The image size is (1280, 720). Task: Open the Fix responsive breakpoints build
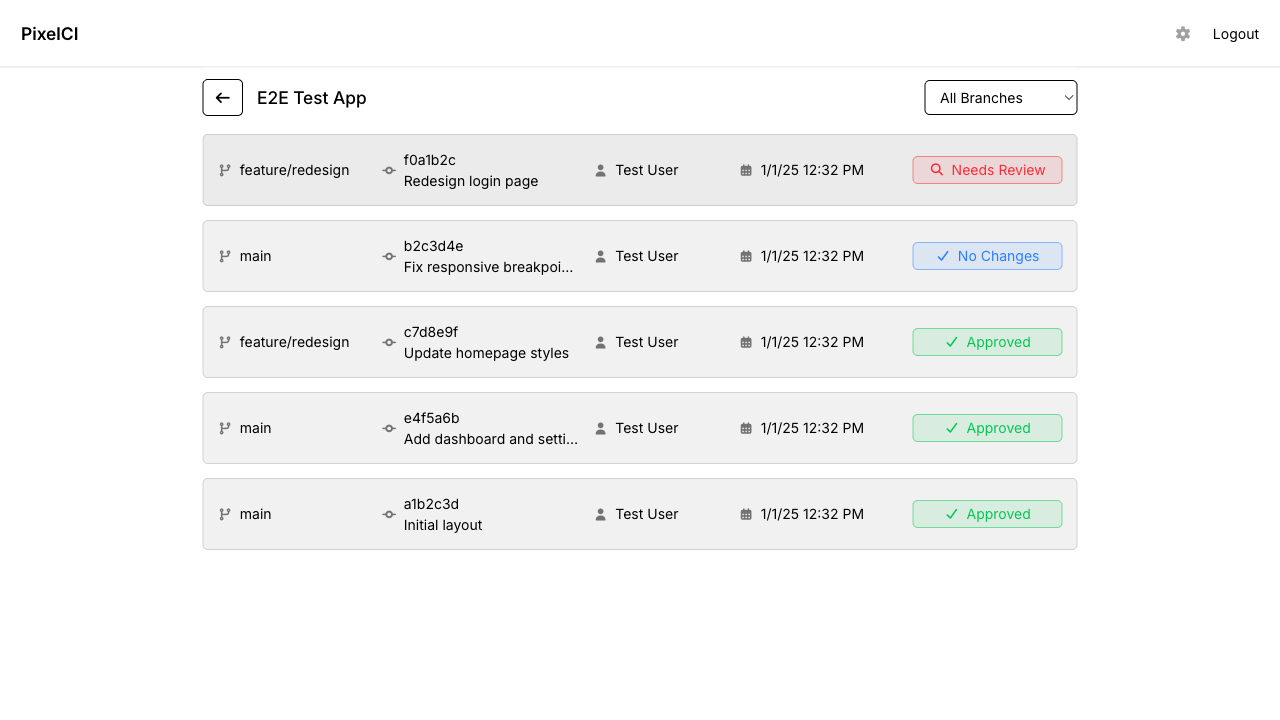coord(488,267)
